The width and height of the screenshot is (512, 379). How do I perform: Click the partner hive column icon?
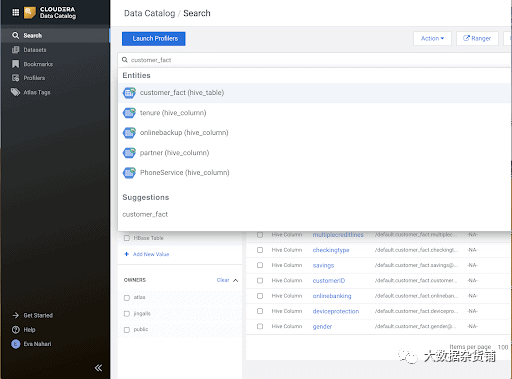pyautogui.click(x=129, y=153)
